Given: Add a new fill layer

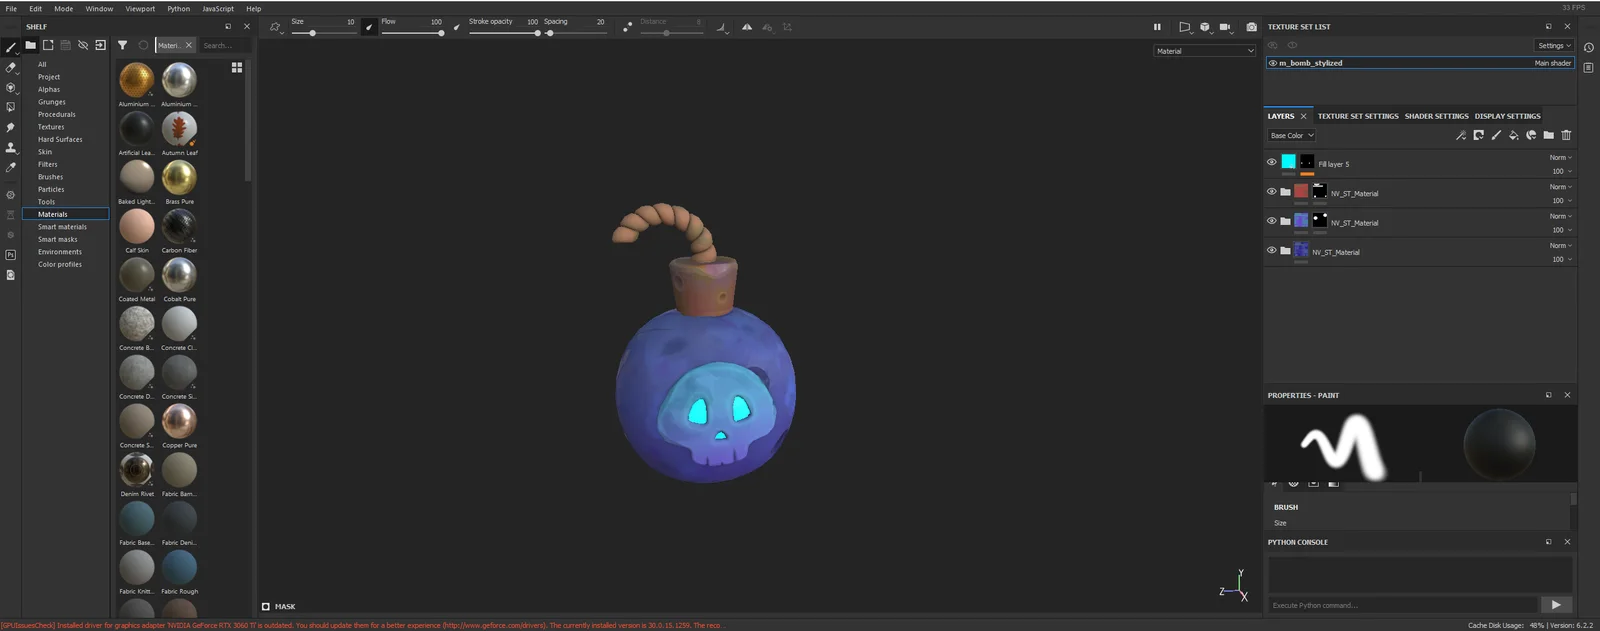Looking at the screenshot, I should point(1513,135).
